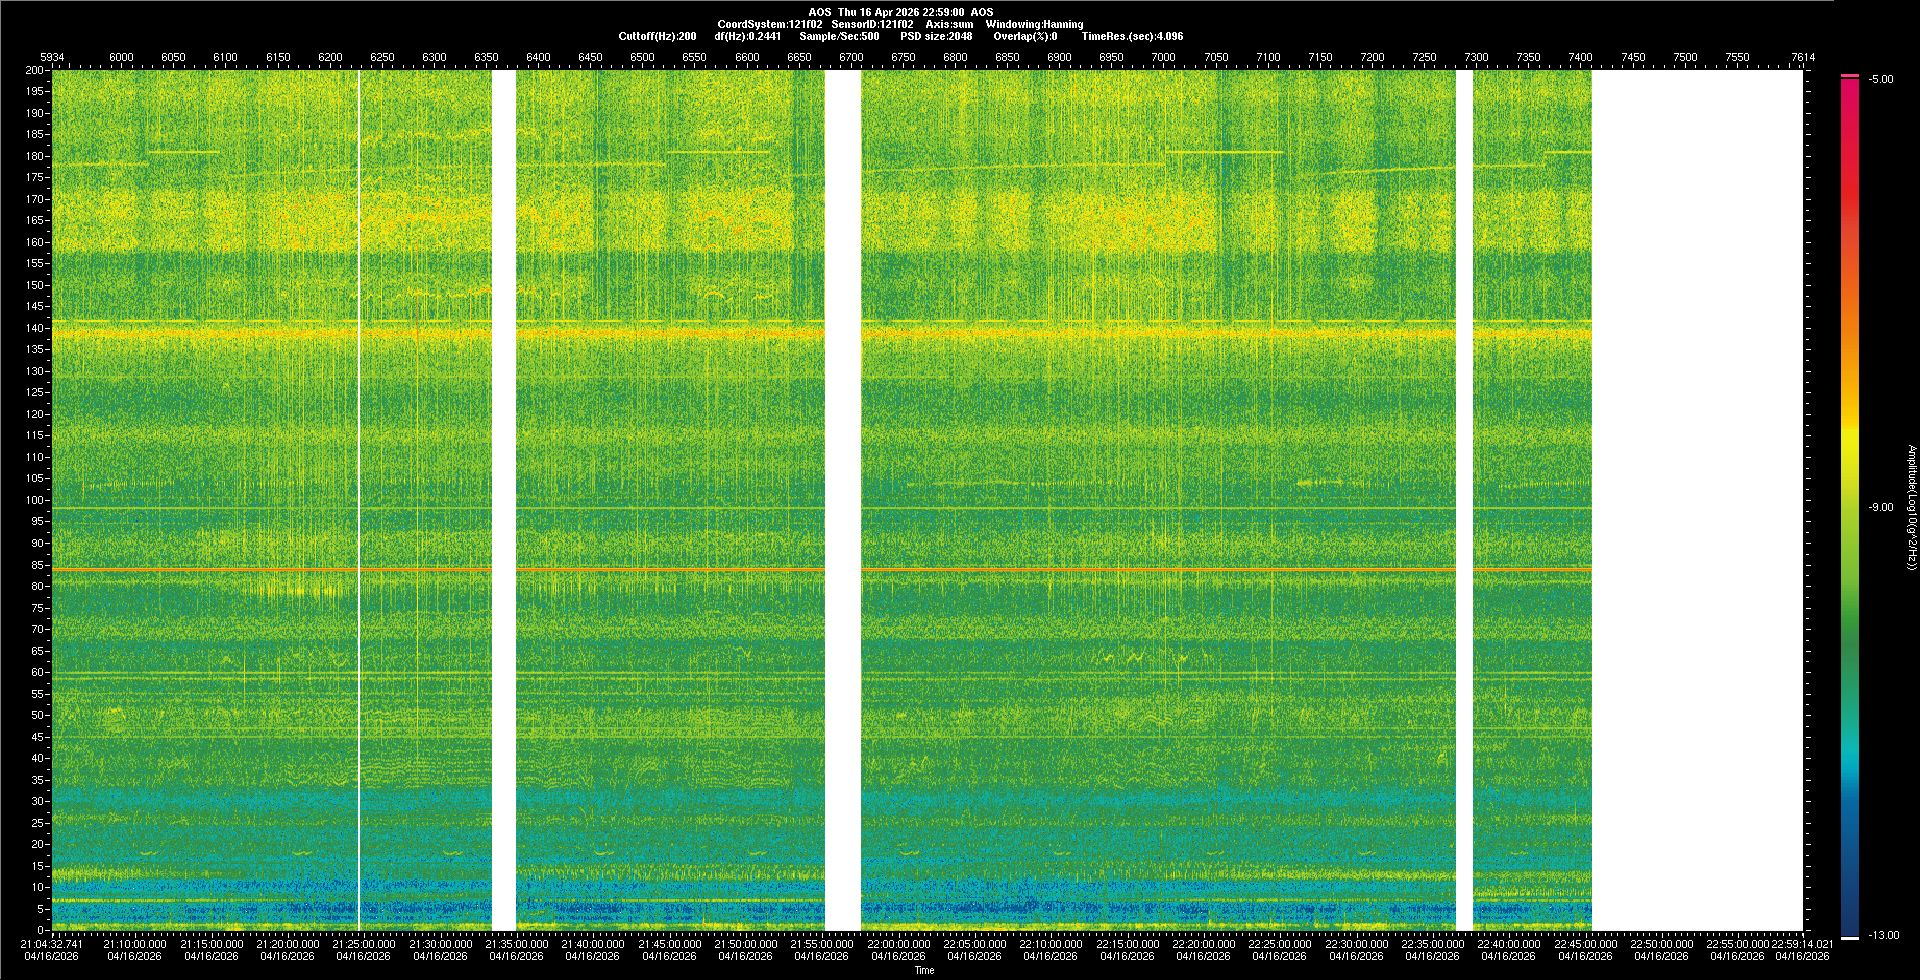Select the PSD size:2048 parameter
The width and height of the screenshot is (1920, 980).
(x=936, y=36)
